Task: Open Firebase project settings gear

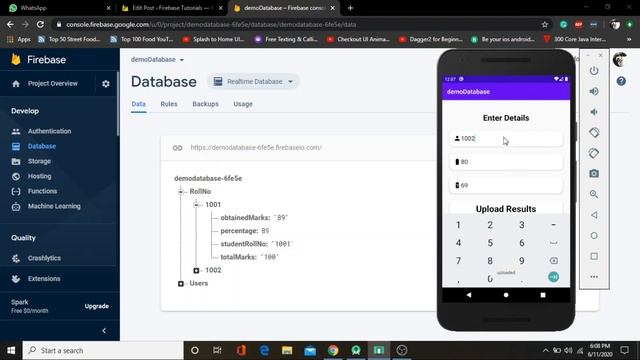Action: [x=106, y=84]
